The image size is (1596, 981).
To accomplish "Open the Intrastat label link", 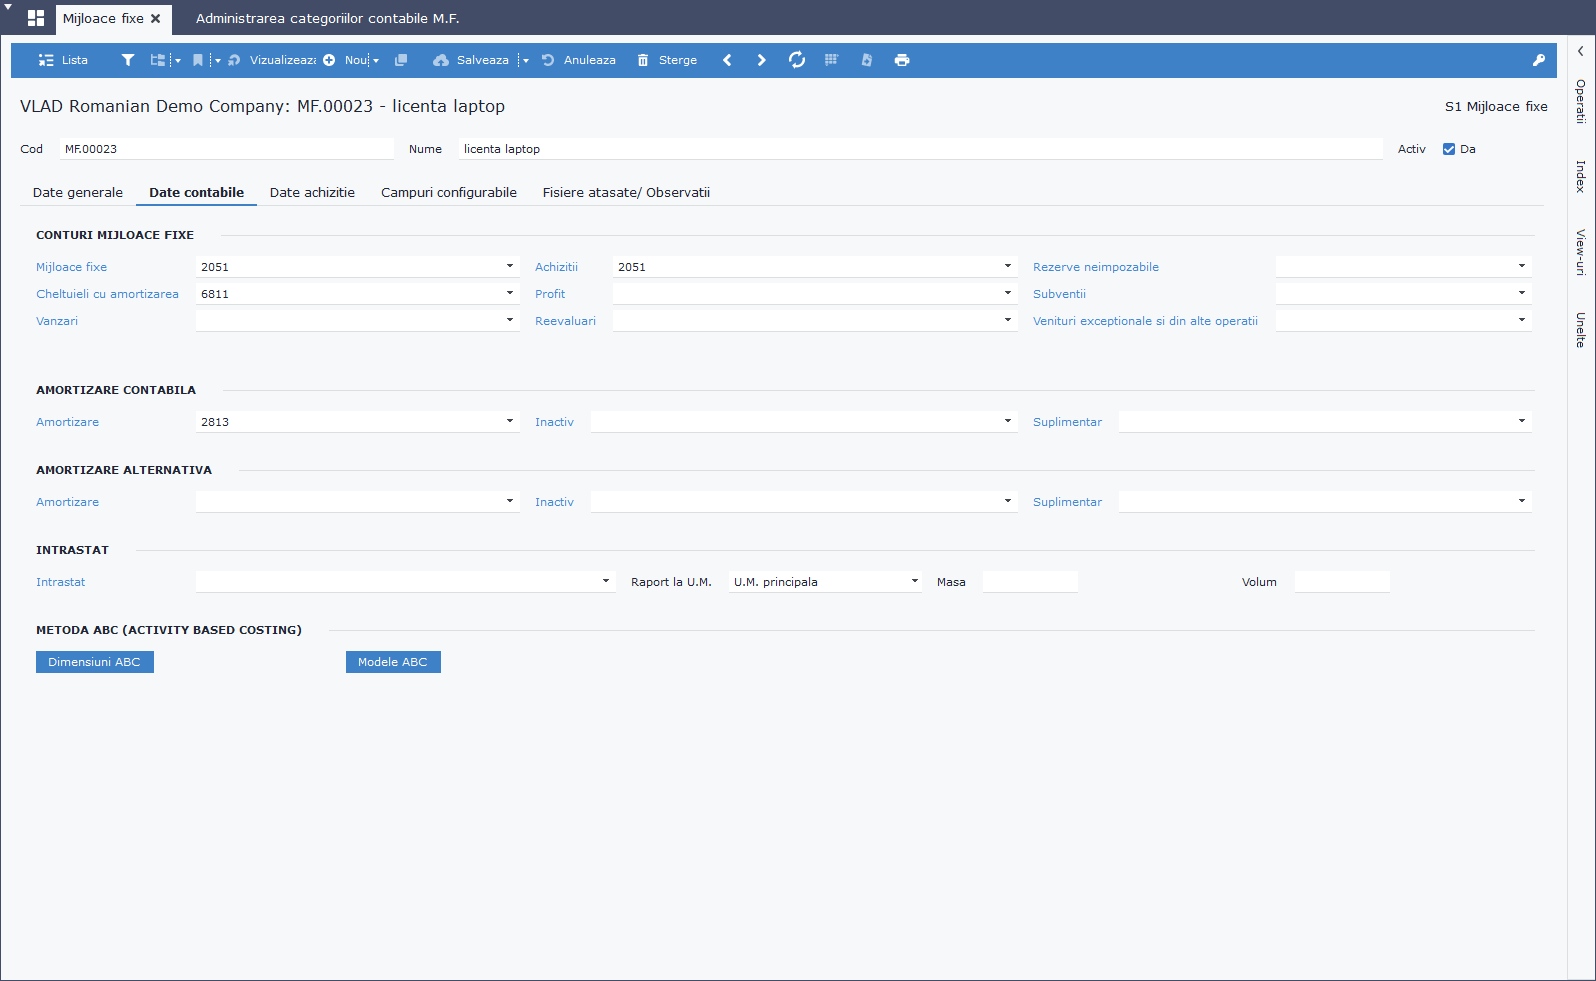I will pos(61,582).
